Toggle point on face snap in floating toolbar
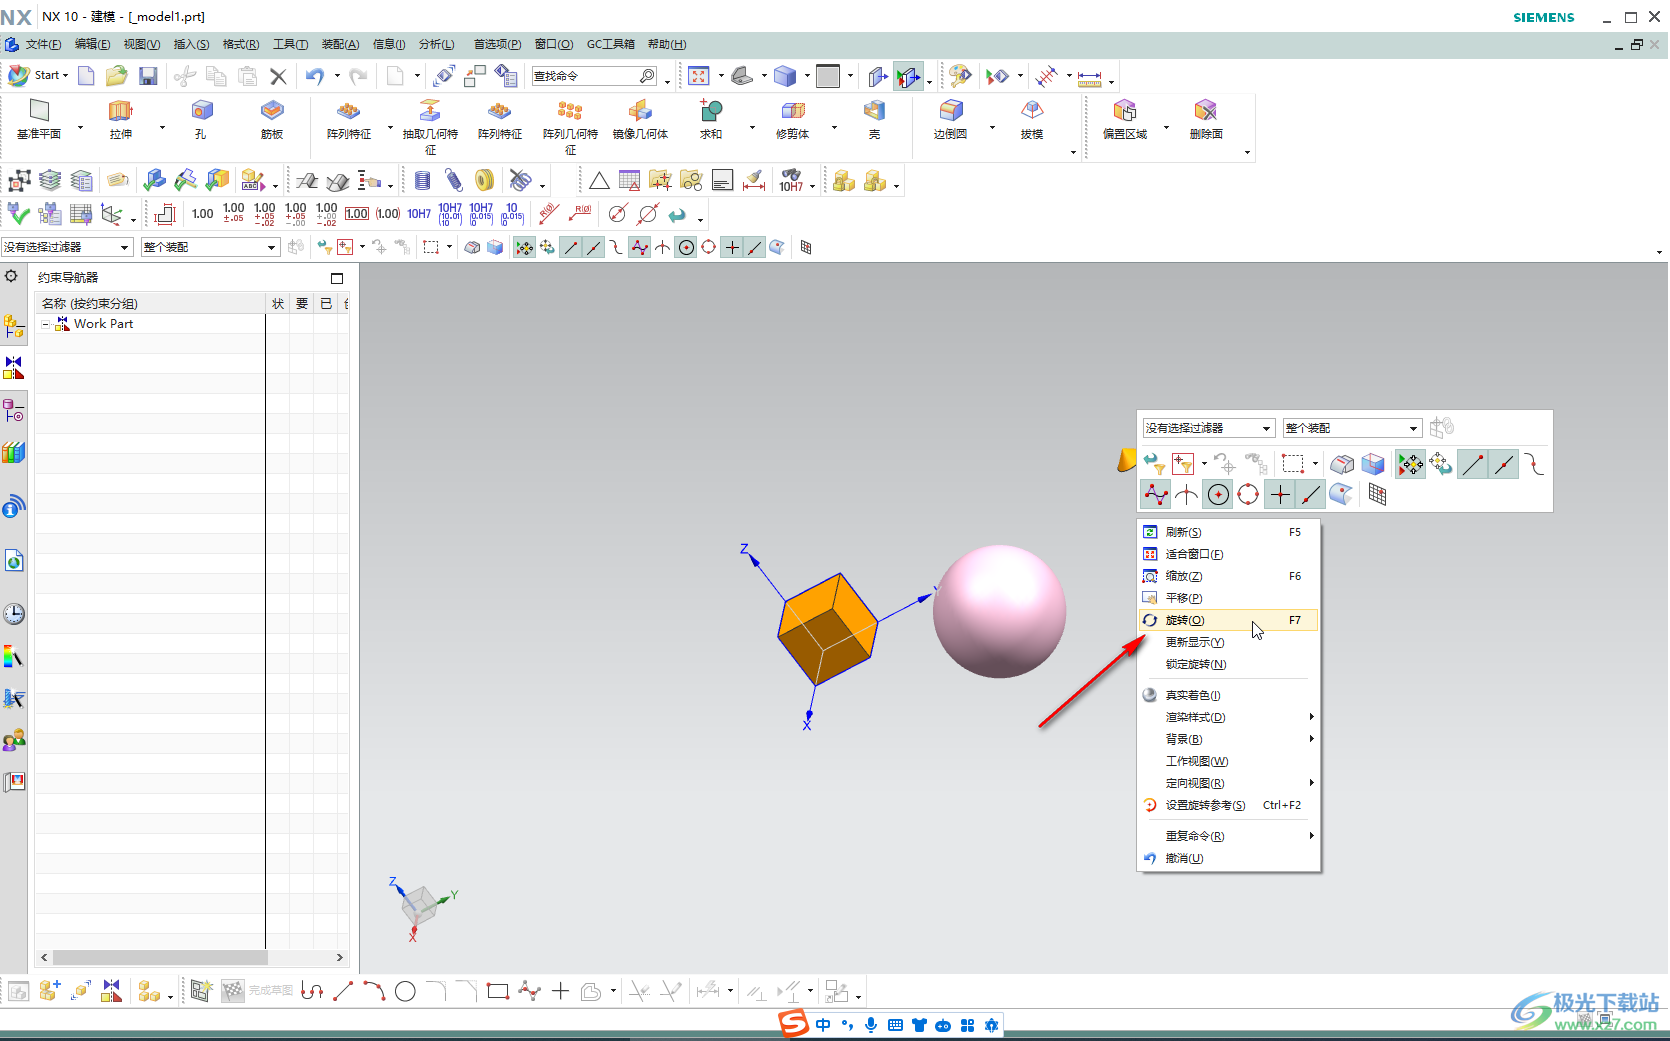The image size is (1670, 1041). point(1341,494)
